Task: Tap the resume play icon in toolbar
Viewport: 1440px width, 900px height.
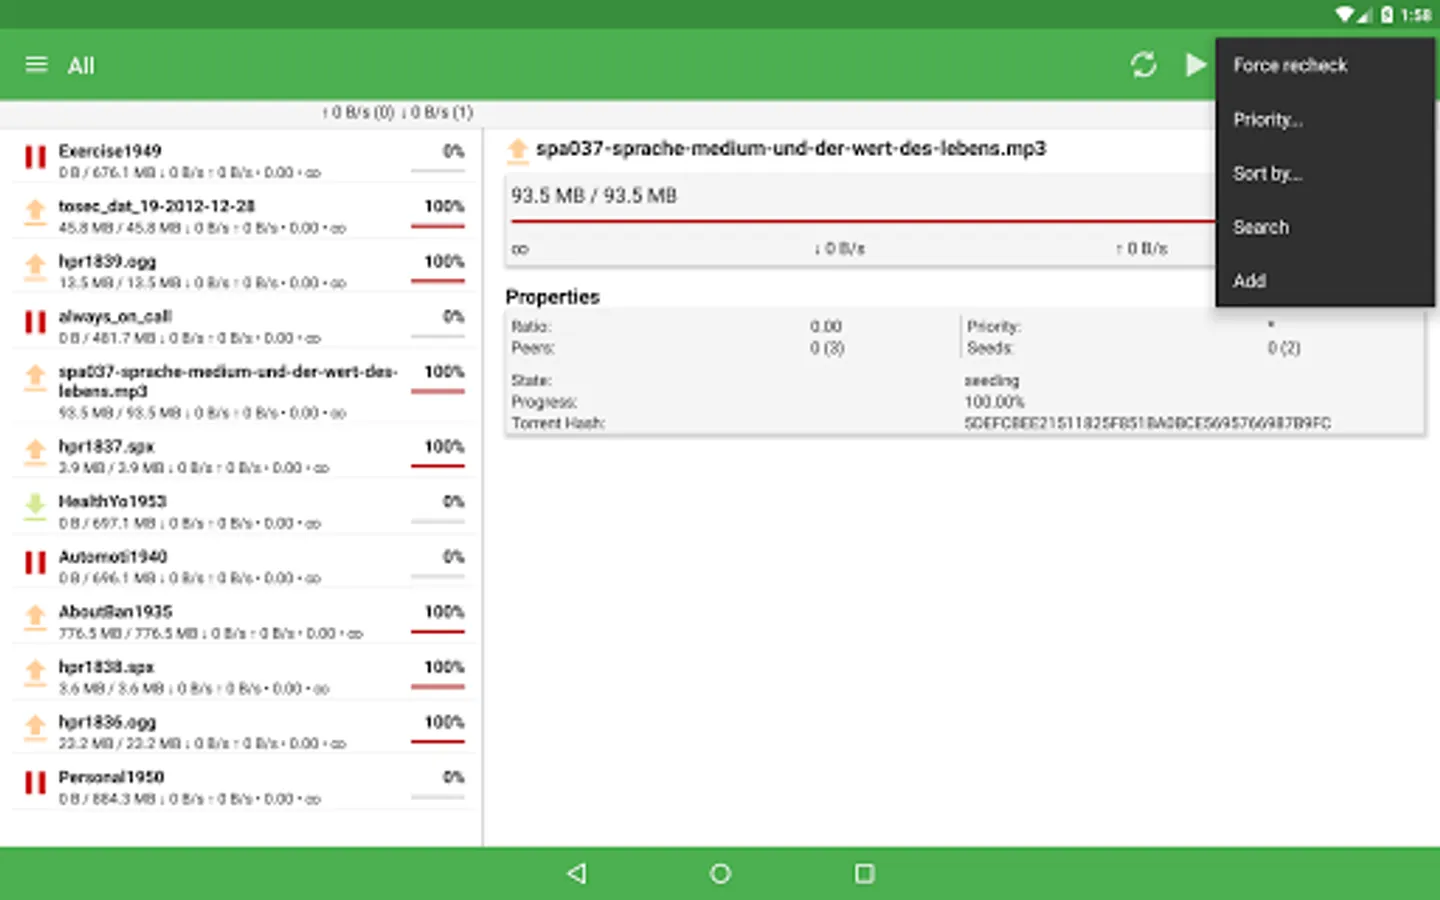Action: (x=1195, y=65)
